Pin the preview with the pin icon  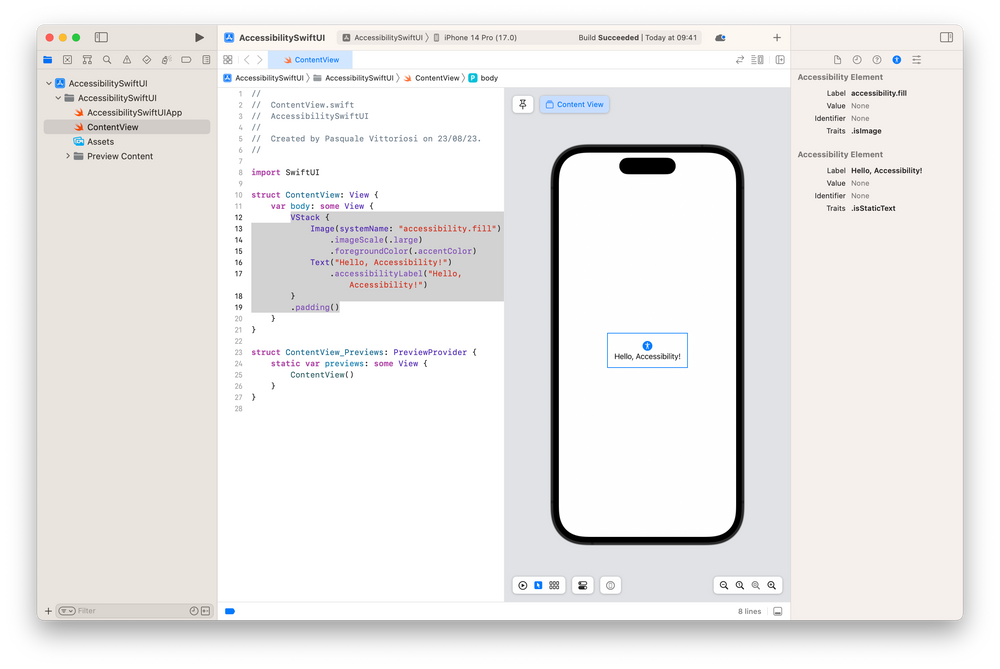[522, 104]
